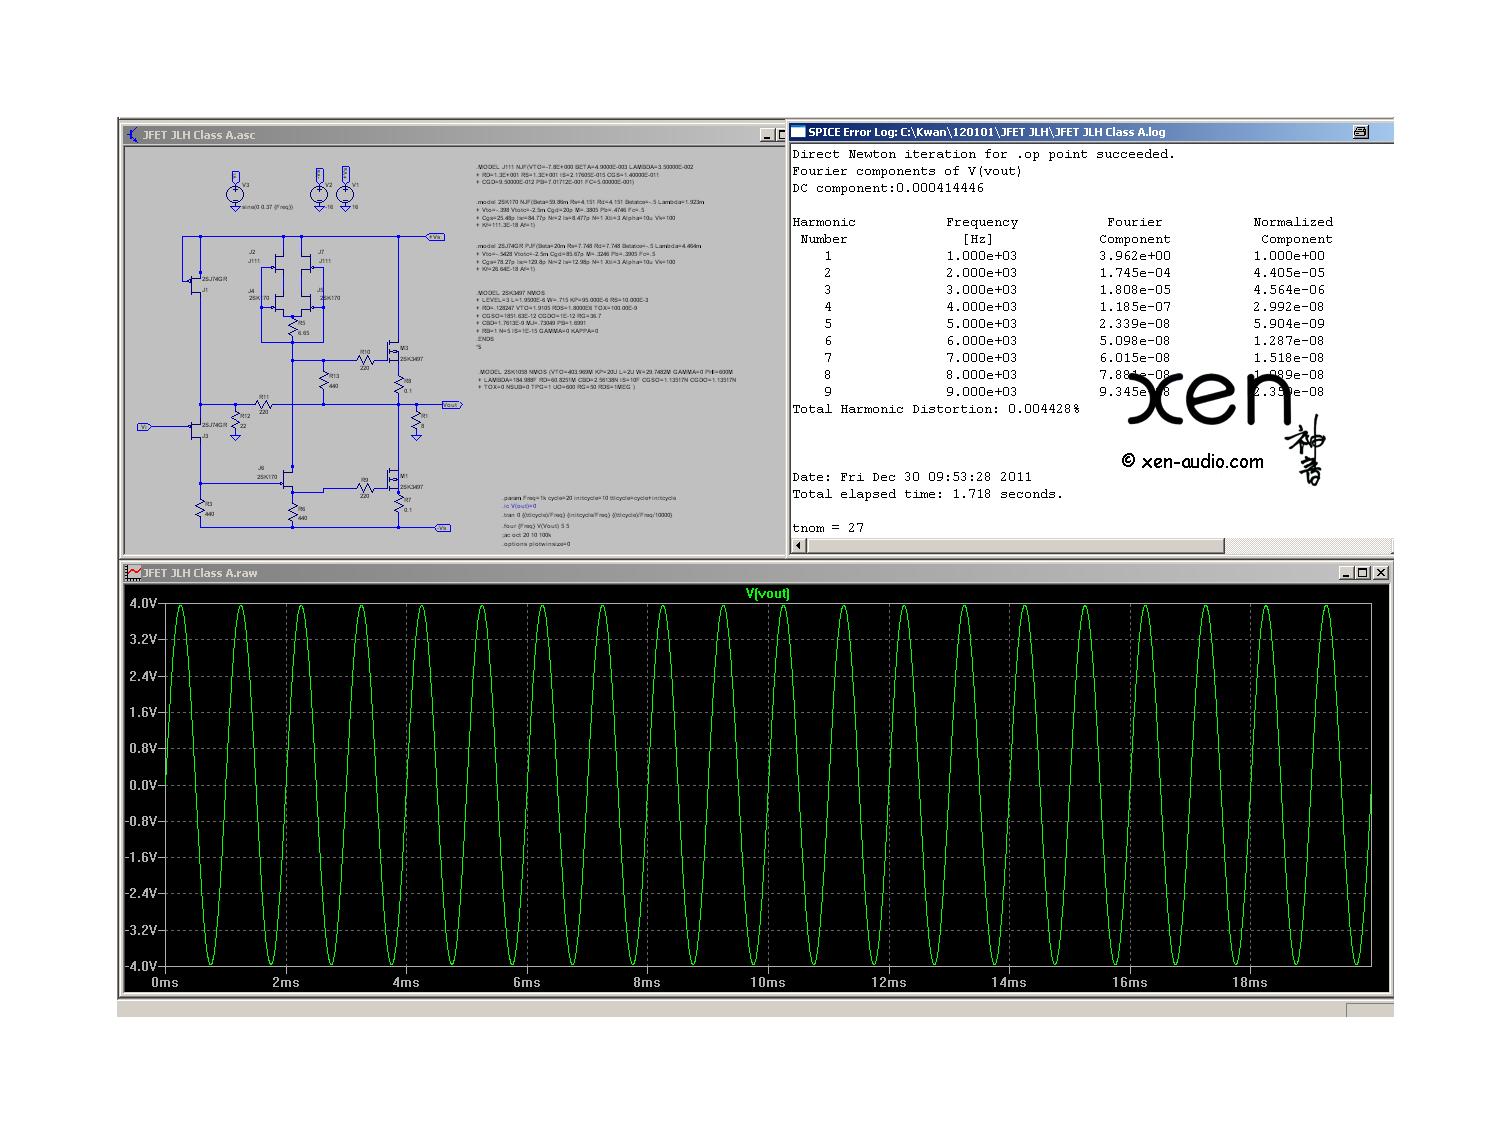Click Fourier component value 3.962e+00
Screen dimensions: 1512x1134
(x=1134, y=256)
